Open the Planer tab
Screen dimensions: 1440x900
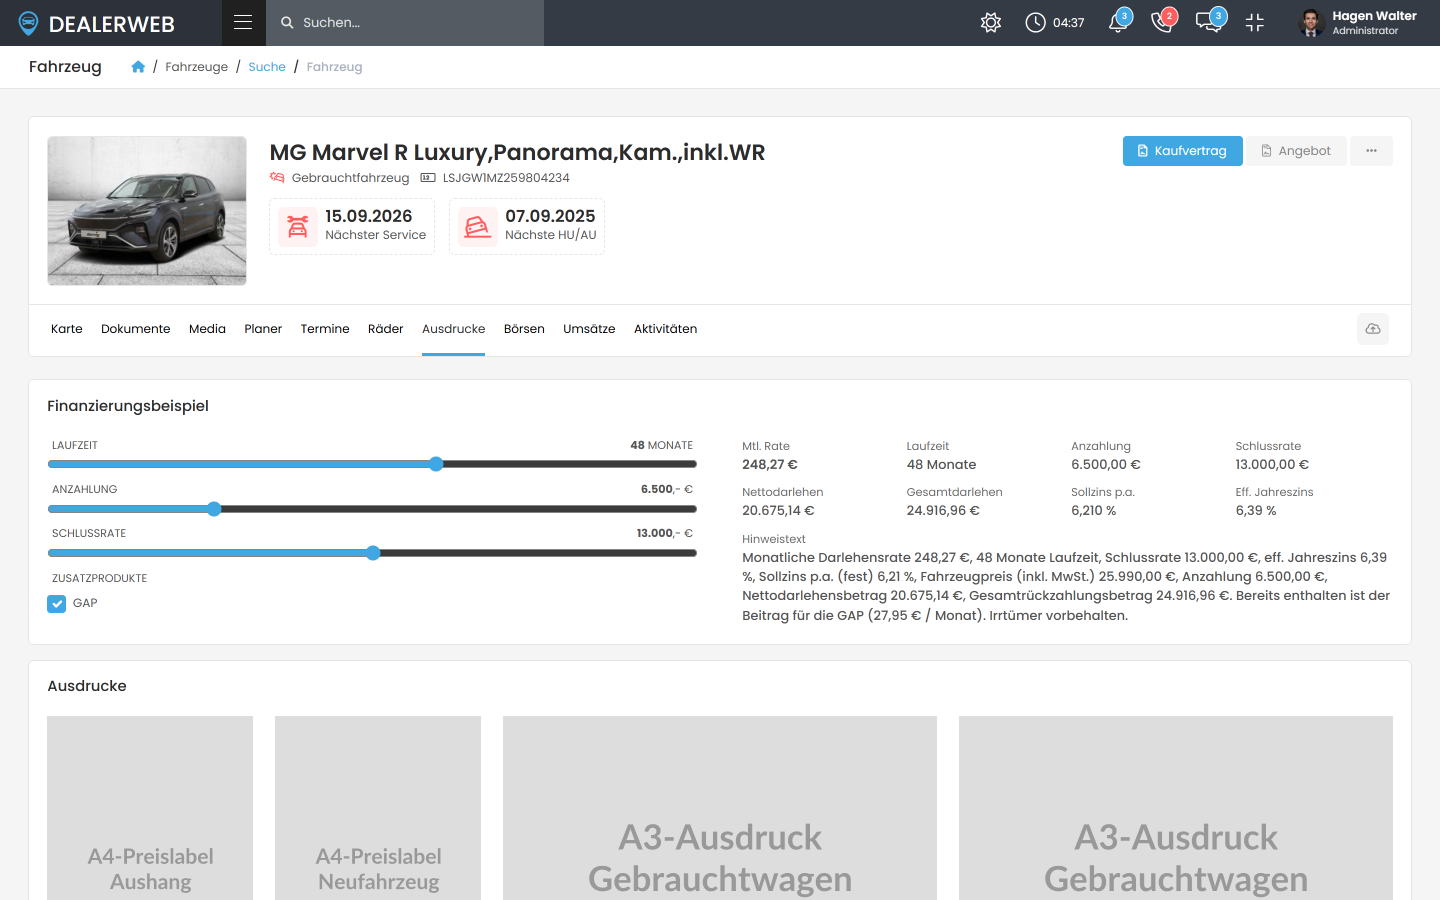[263, 329]
